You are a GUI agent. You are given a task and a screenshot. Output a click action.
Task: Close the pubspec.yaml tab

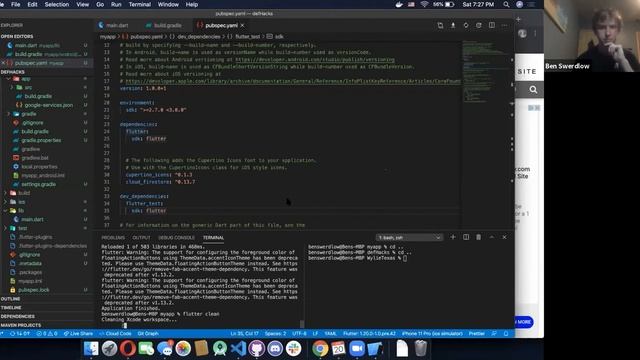[242, 25]
